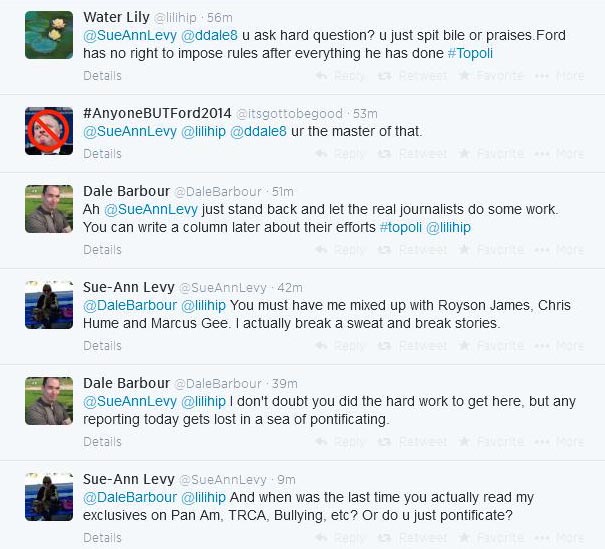Click the Water Lily profile picture
Image resolution: width=605 pixels, height=549 pixels.
[x=48, y=35]
